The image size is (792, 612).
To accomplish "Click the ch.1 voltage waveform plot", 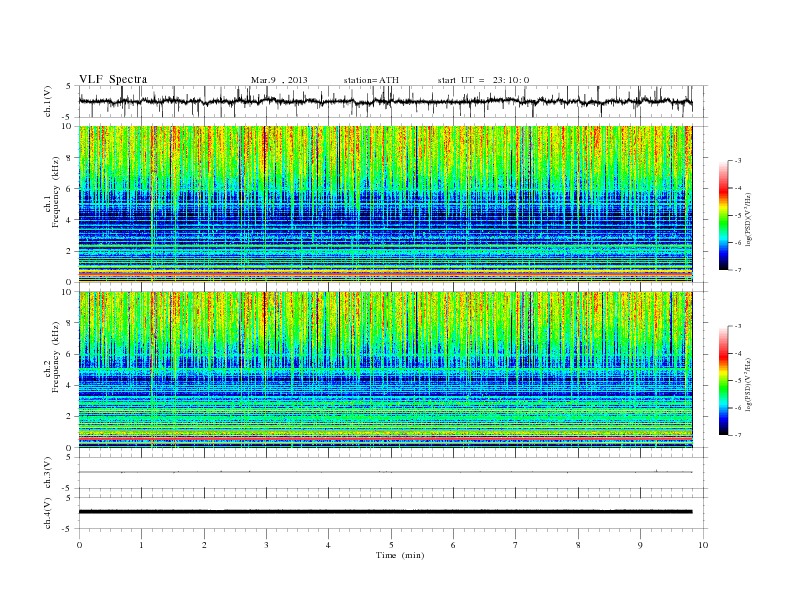I will click(393, 101).
